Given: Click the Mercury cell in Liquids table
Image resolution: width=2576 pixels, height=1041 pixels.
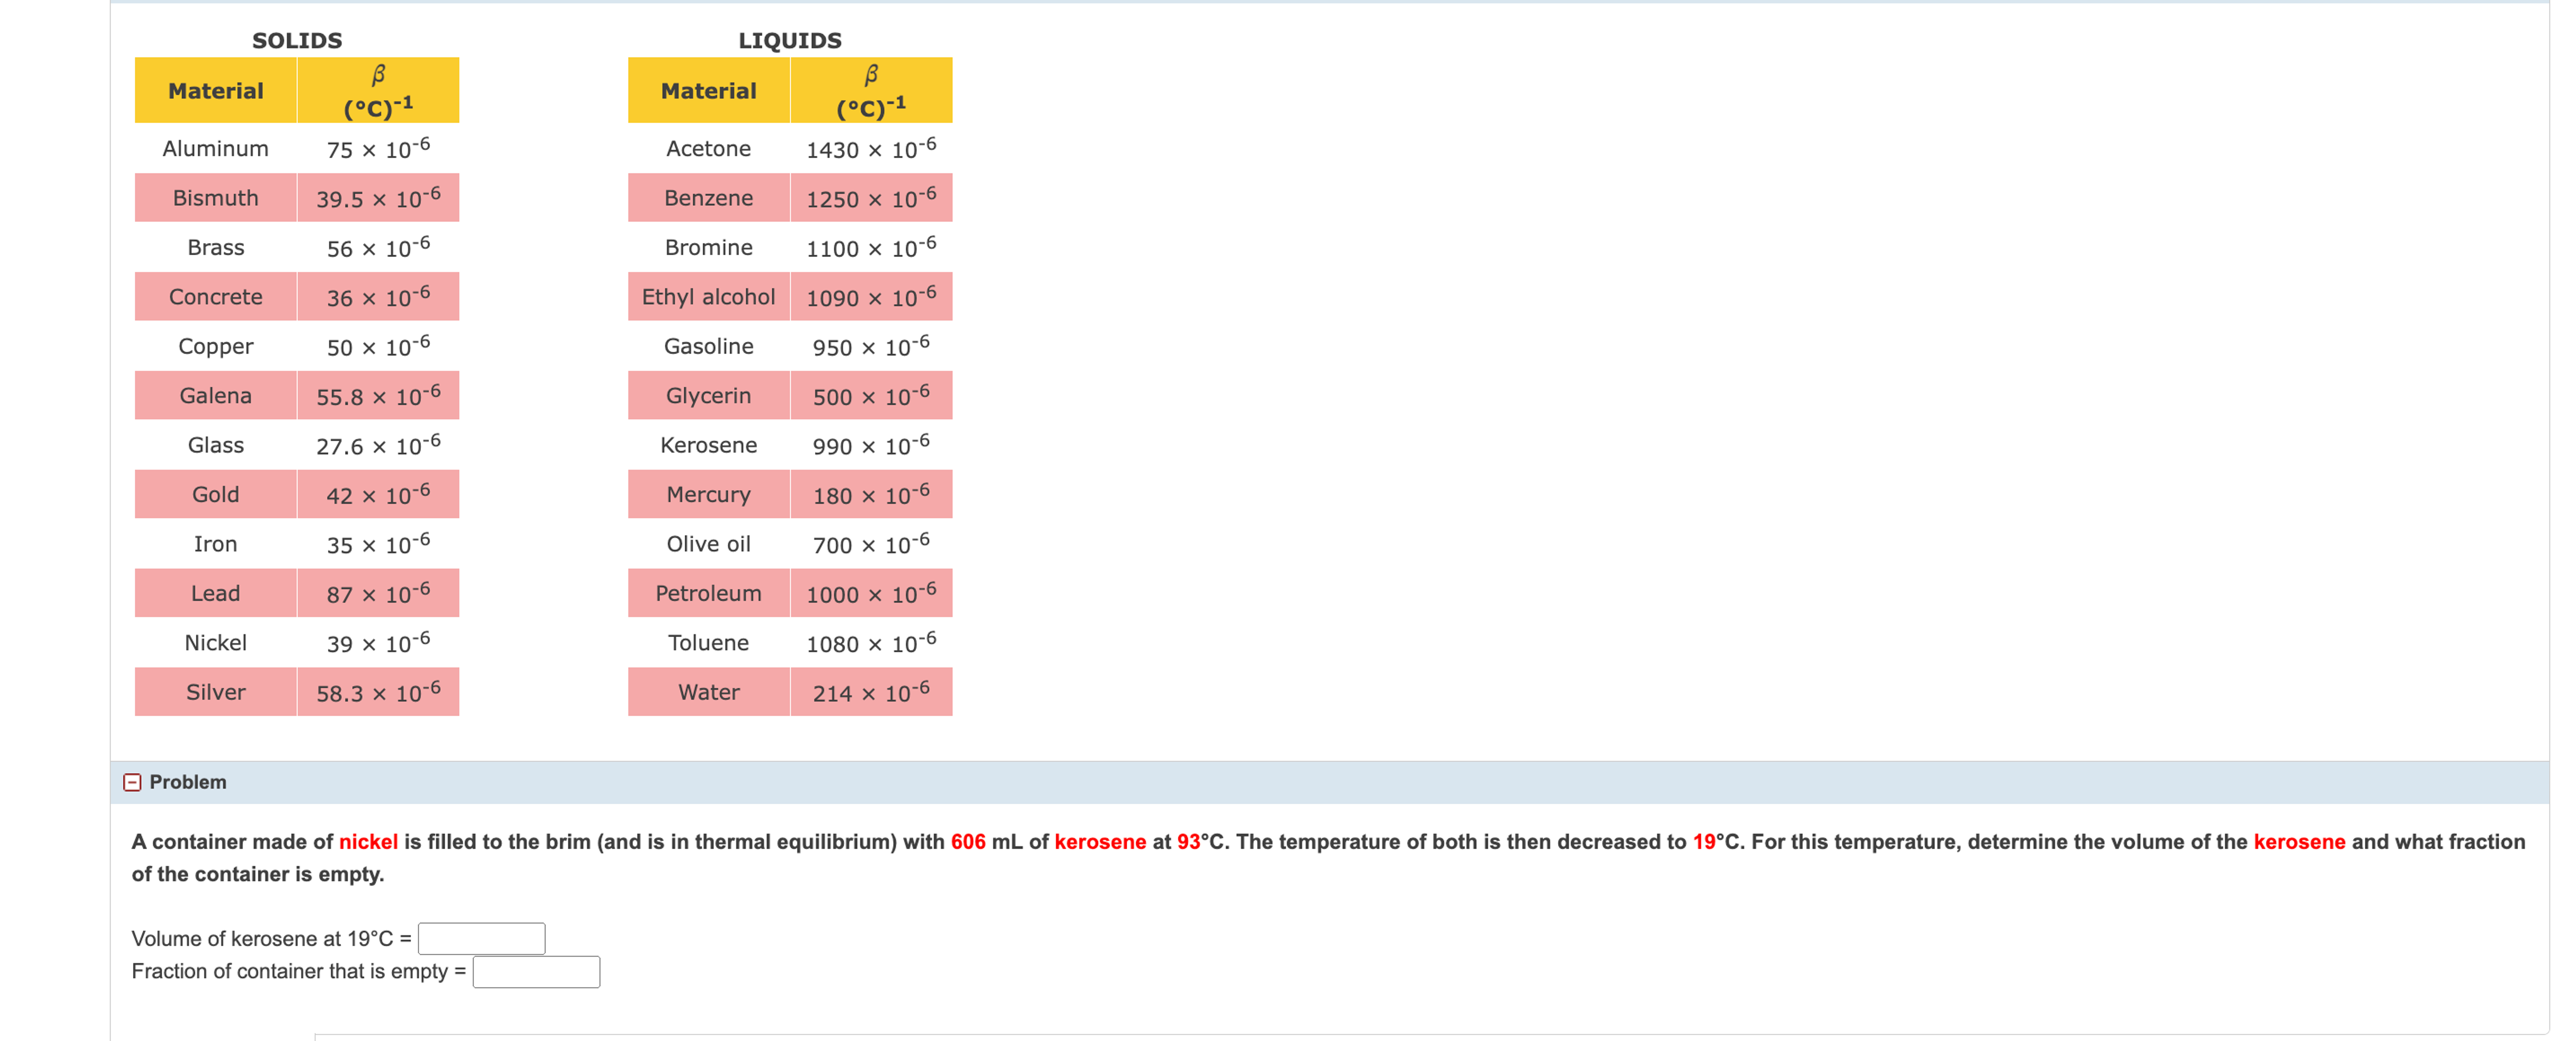Looking at the screenshot, I should tap(708, 494).
